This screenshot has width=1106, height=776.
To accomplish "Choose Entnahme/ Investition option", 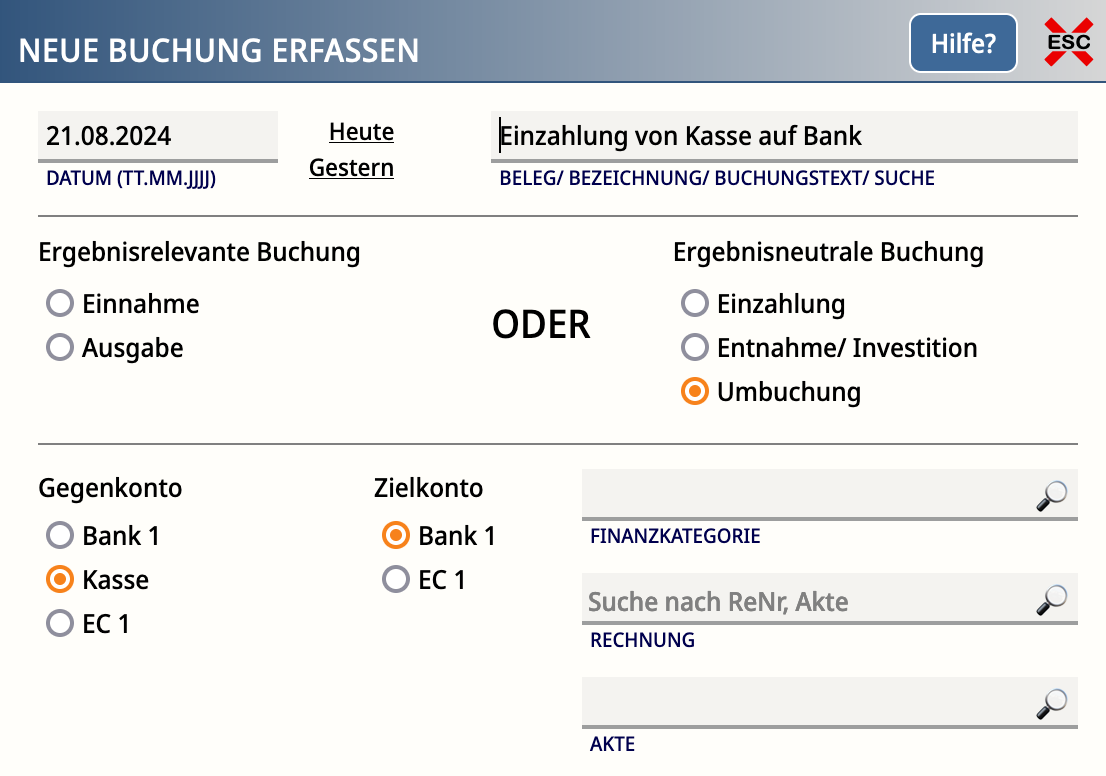I will click(x=695, y=347).
